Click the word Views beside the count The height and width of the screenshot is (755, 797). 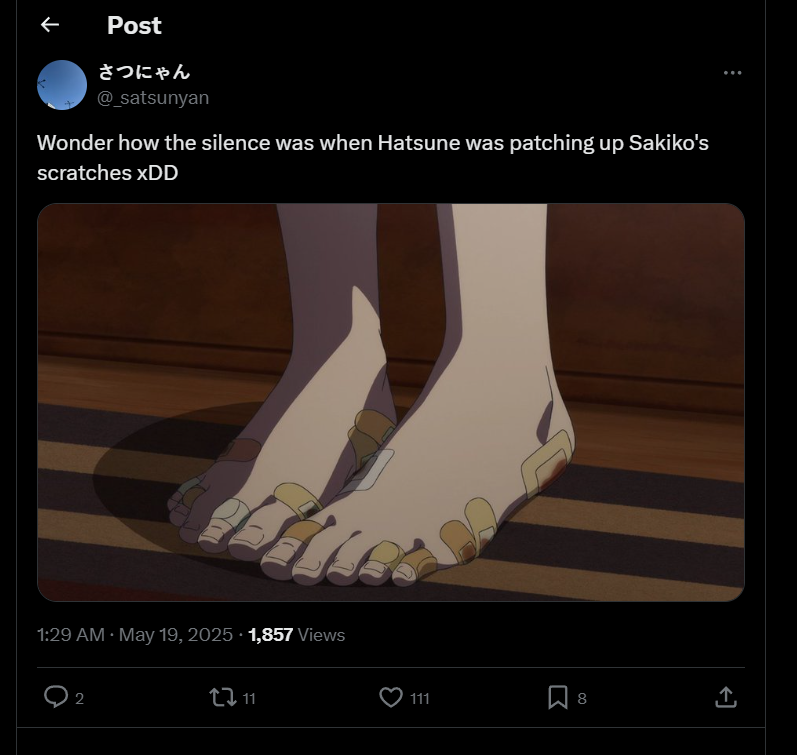click(321, 635)
